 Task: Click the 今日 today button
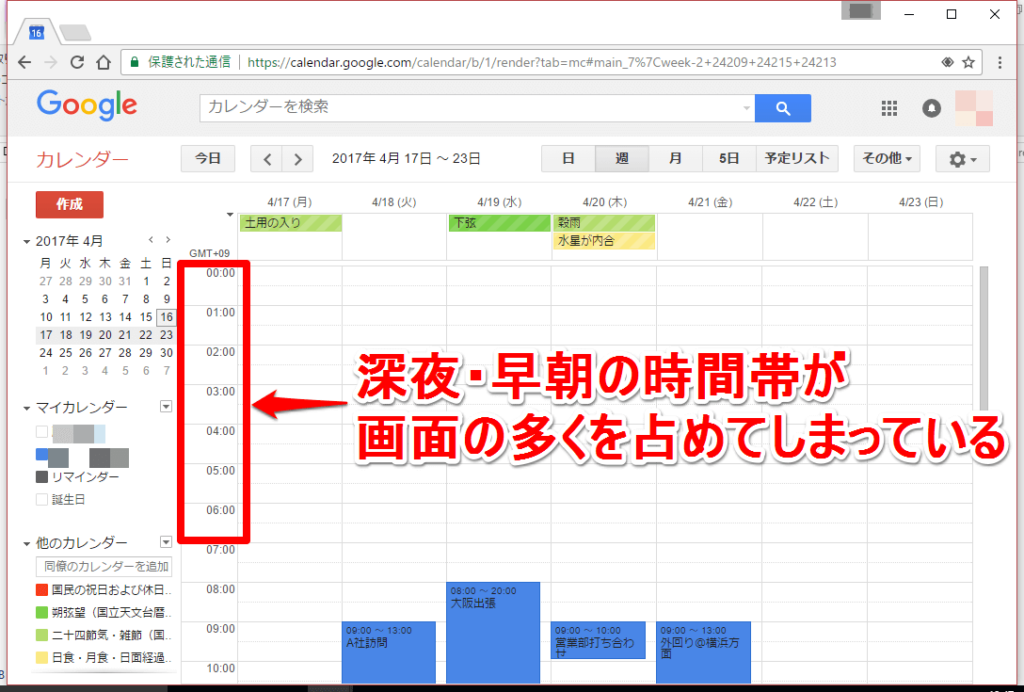(x=208, y=159)
